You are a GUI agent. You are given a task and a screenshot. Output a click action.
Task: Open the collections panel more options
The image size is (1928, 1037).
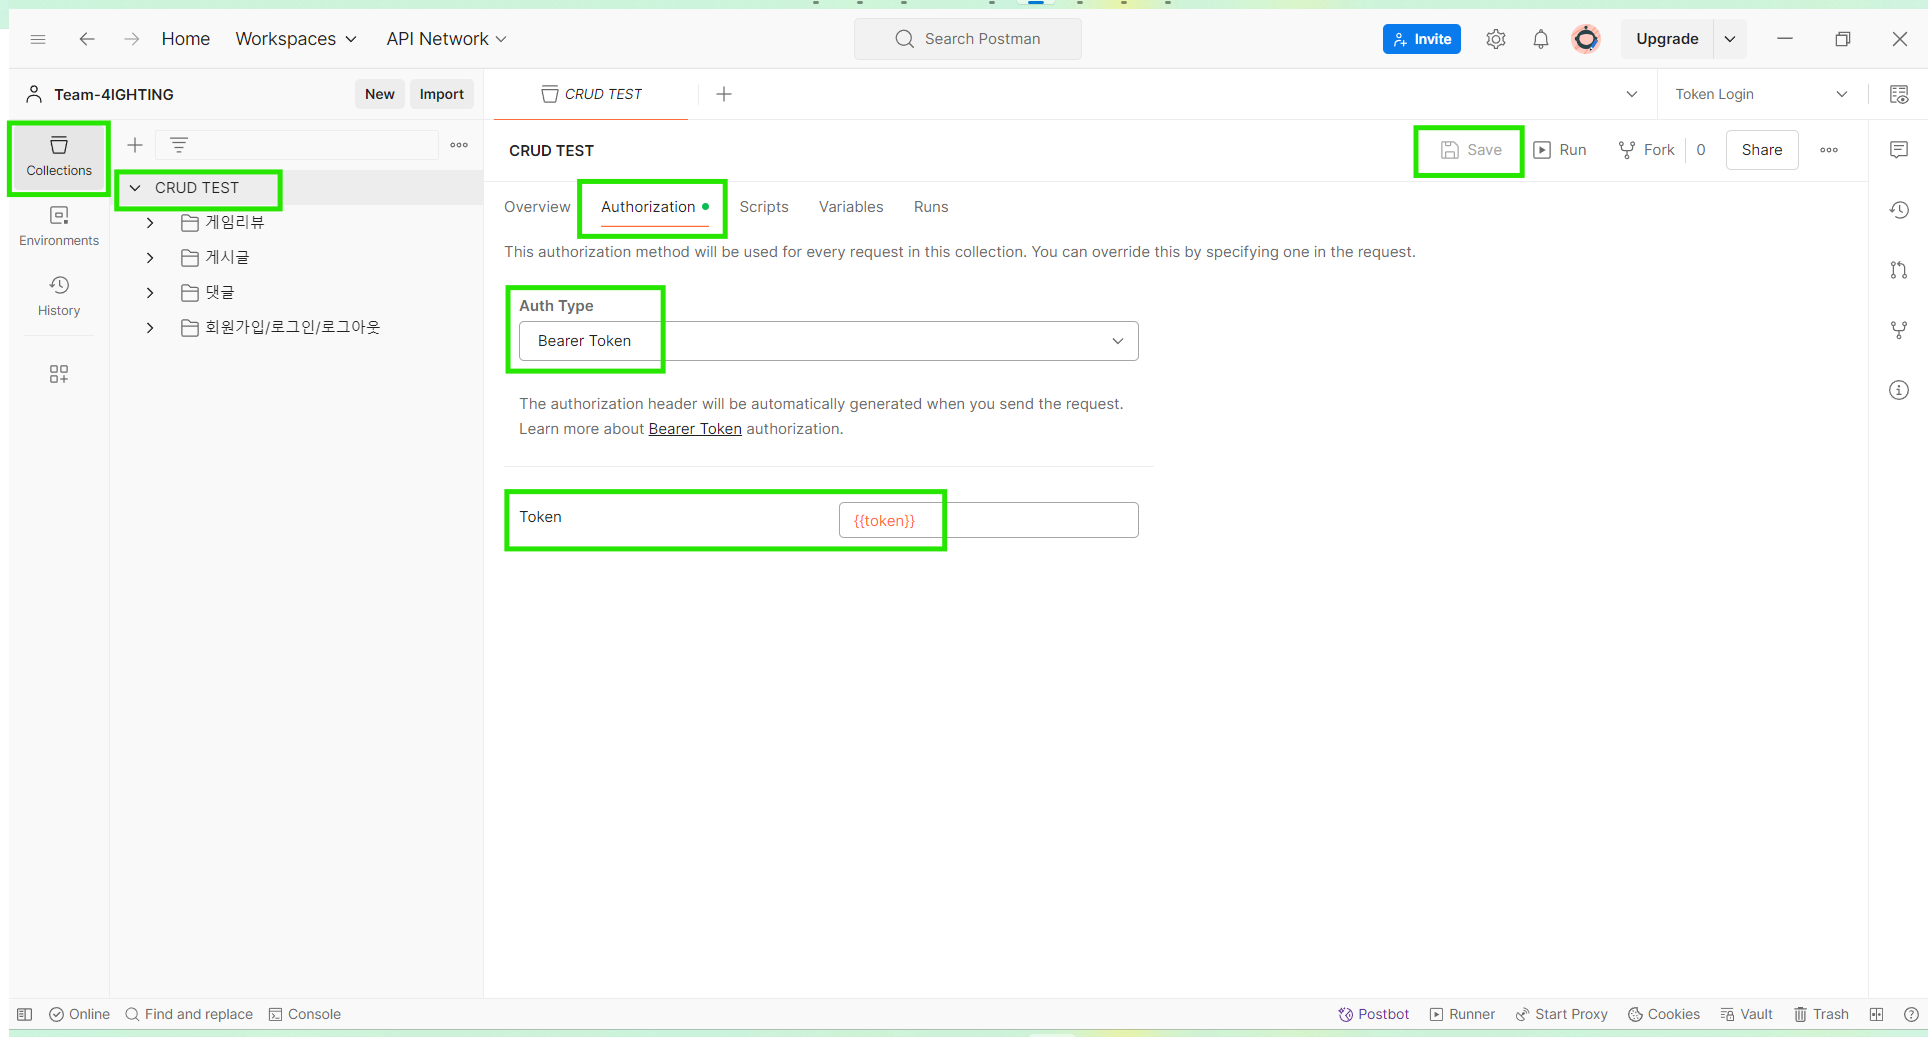tap(459, 145)
